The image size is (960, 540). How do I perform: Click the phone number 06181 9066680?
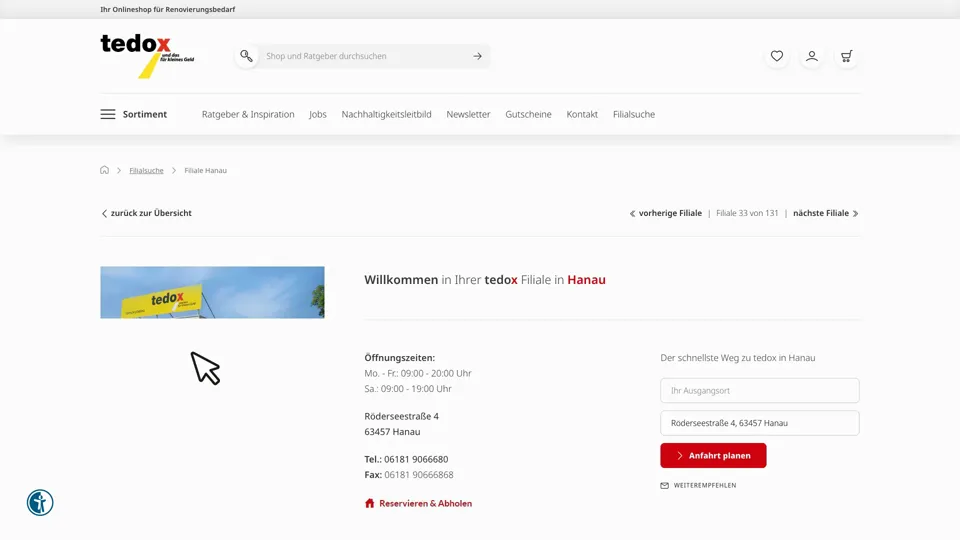point(416,459)
